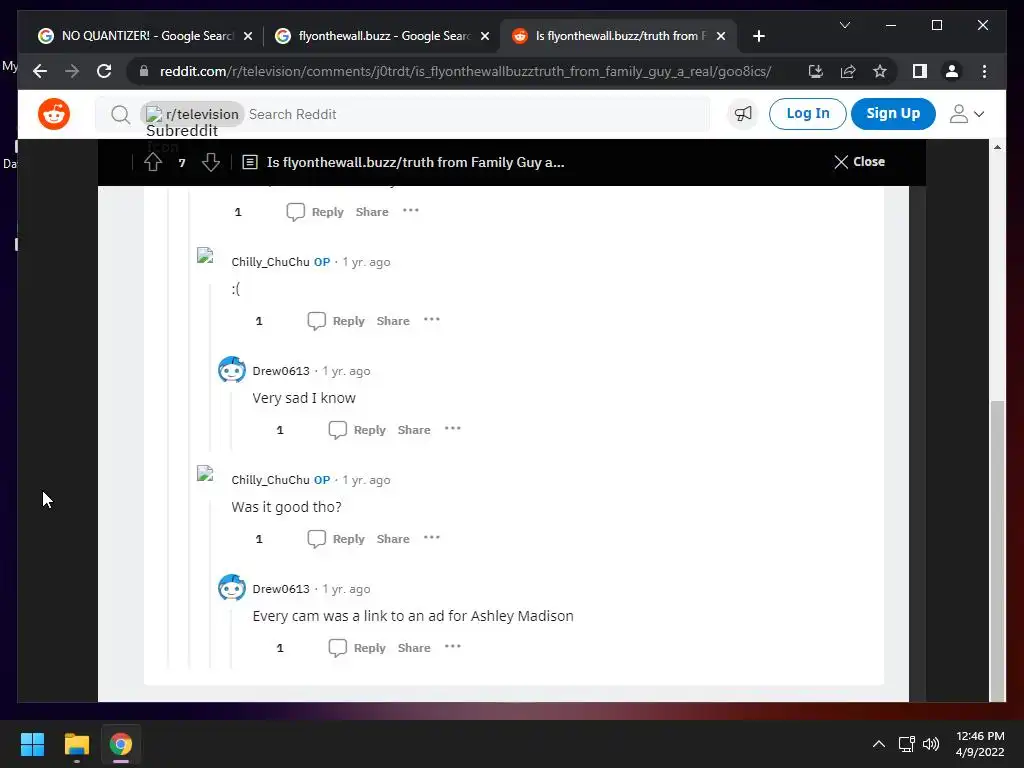Click the post type icon beside the title

click(x=250, y=162)
